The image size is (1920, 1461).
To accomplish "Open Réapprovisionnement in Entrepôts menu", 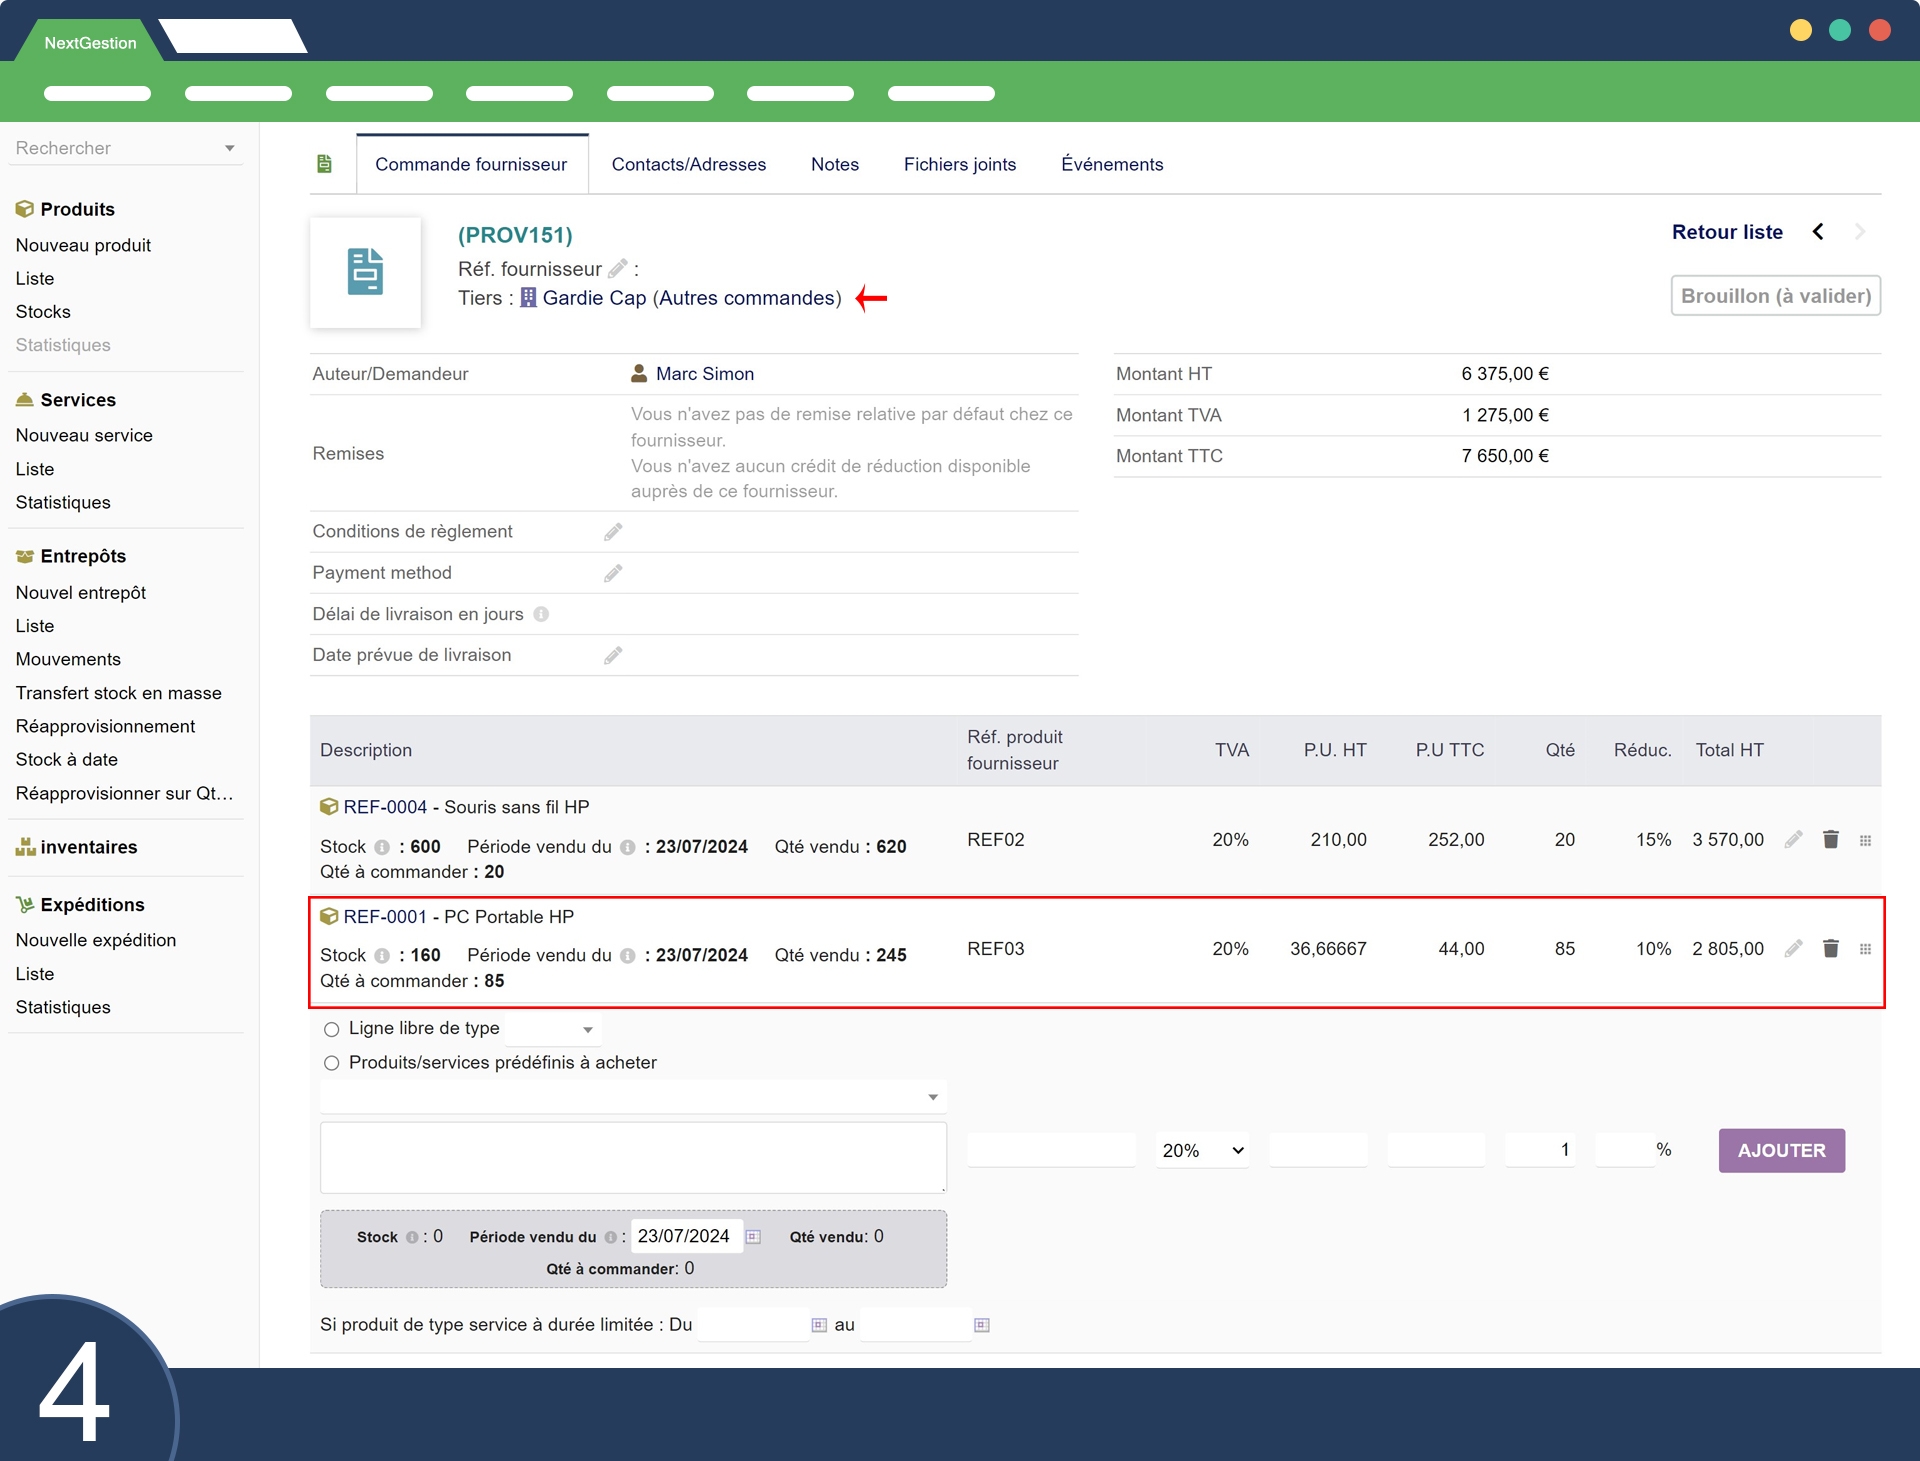I will click(x=105, y=726).
